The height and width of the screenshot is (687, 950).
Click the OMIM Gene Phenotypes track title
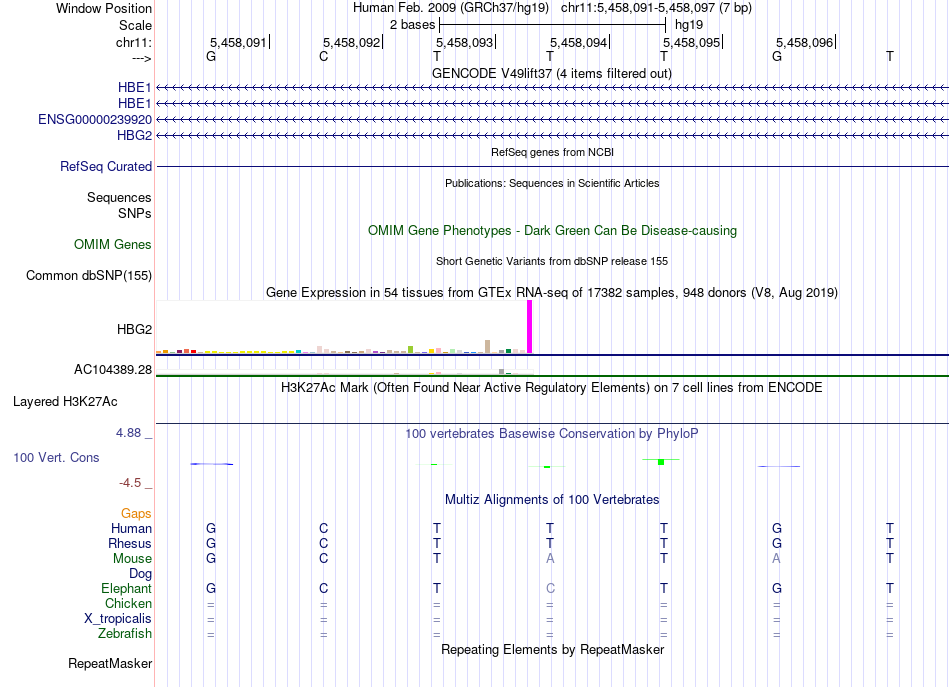pyautogui.click(x=553, y=231)
